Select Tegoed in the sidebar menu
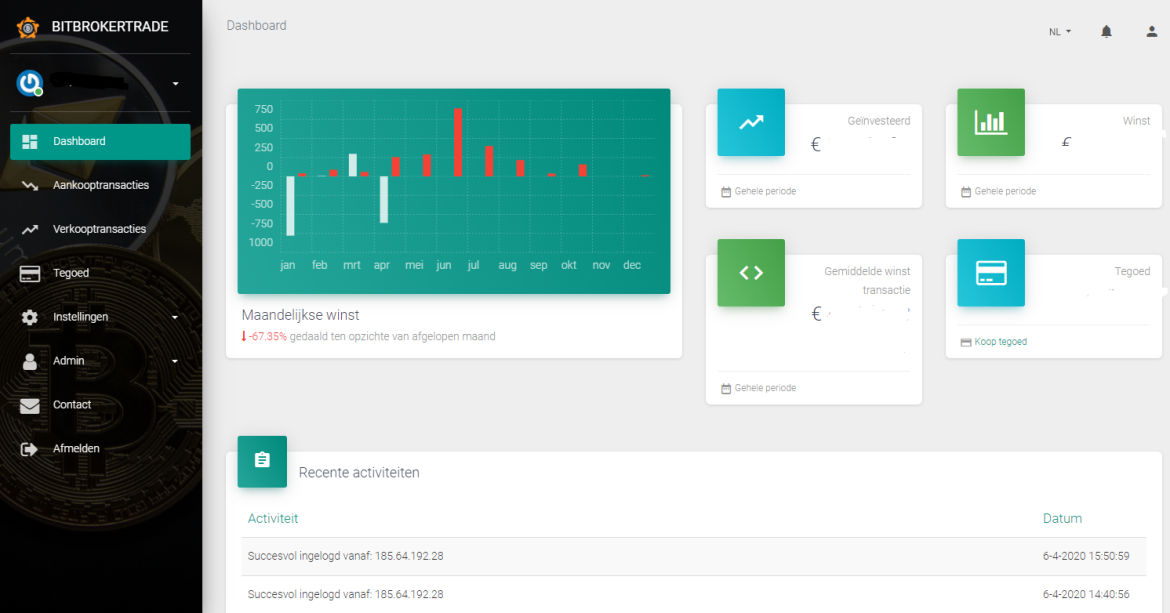 pyautogui.click(x=71, y=273)
